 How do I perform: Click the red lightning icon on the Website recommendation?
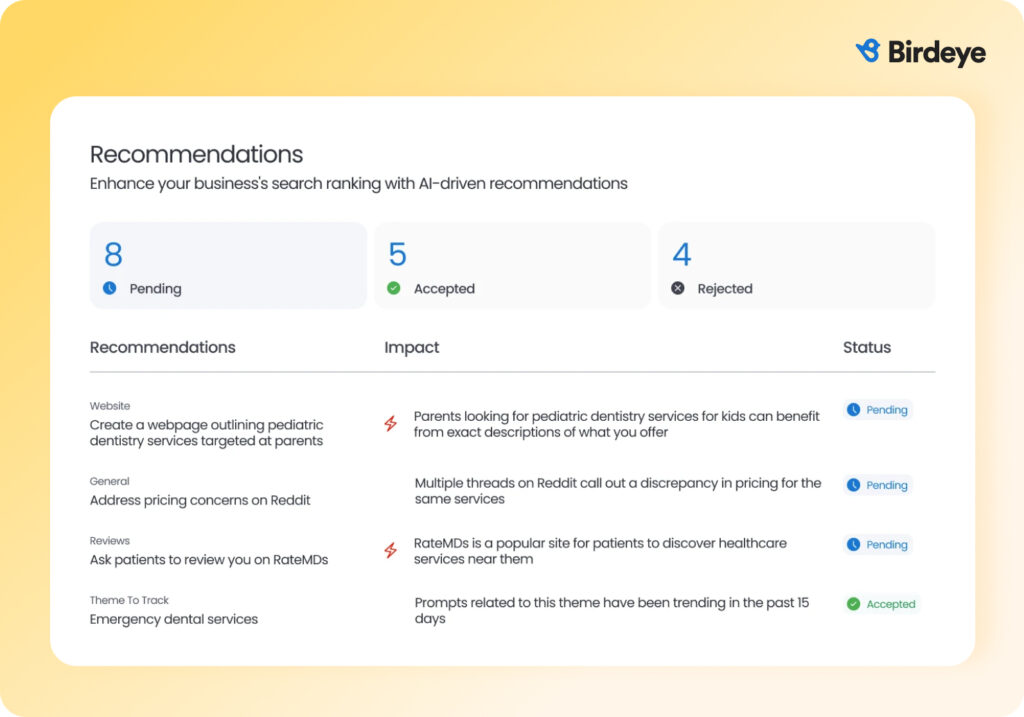391,424
